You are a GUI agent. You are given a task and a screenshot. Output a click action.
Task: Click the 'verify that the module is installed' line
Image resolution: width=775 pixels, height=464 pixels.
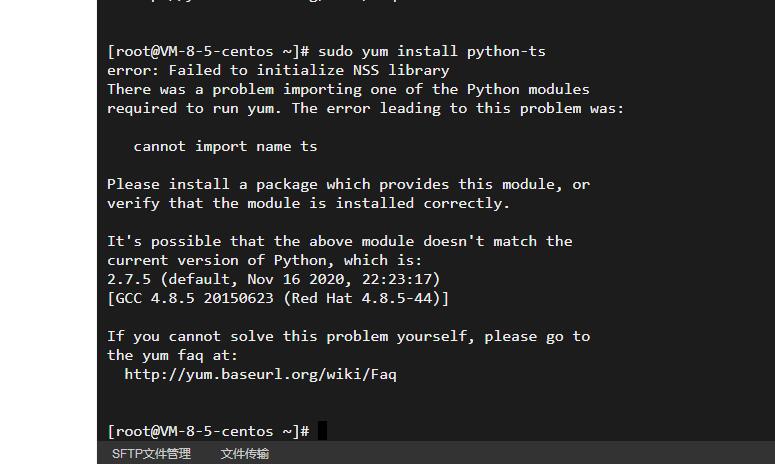[x=308, y=203]
